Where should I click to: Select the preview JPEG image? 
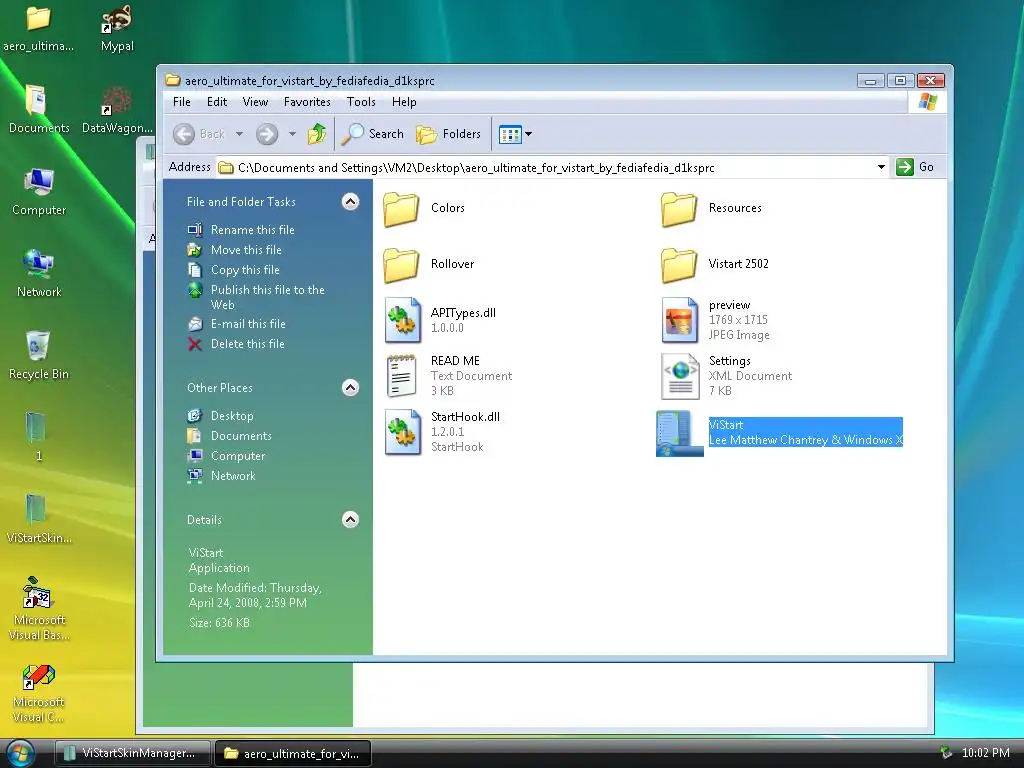click(x=715, y=320)
